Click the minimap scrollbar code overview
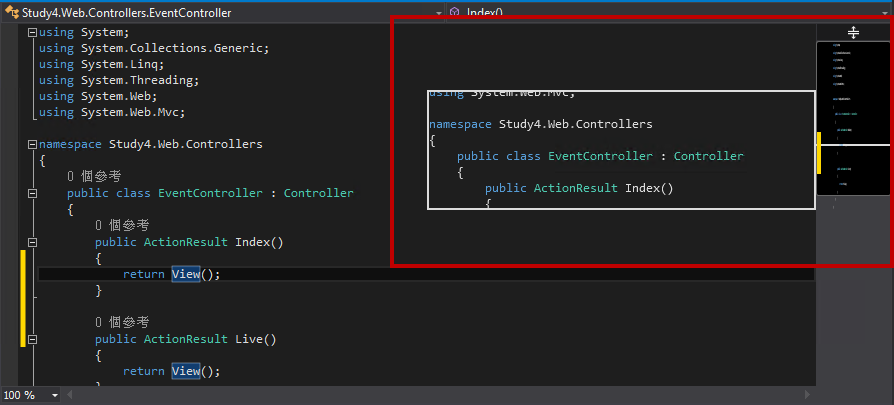This screenshot has width=894, height=405. (853, 118)
